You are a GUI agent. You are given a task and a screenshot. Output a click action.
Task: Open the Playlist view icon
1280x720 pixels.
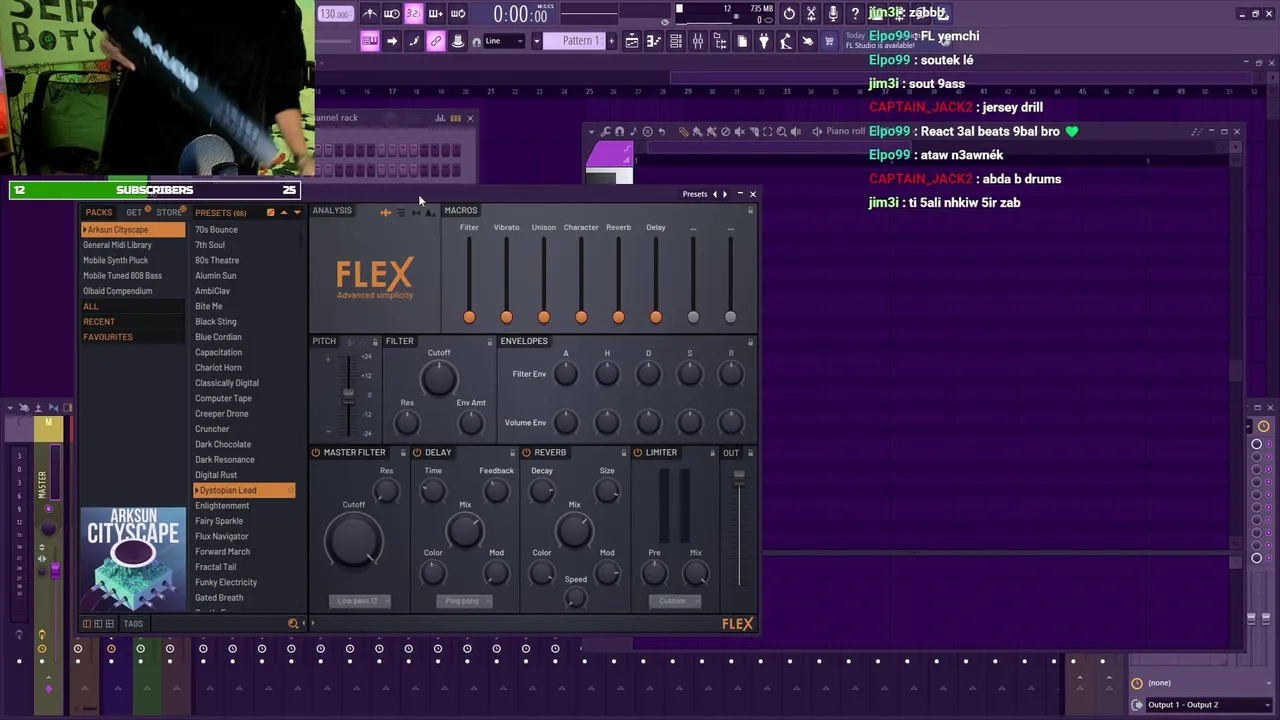click(632, 41)
